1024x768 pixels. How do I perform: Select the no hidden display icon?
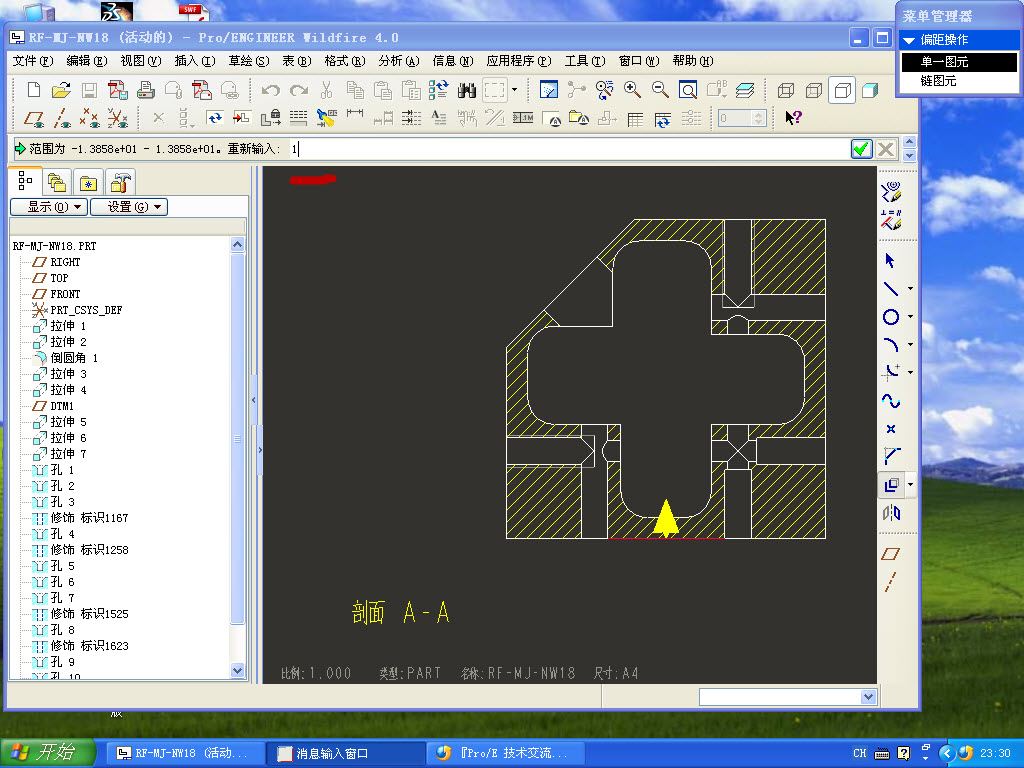(842, 90)
